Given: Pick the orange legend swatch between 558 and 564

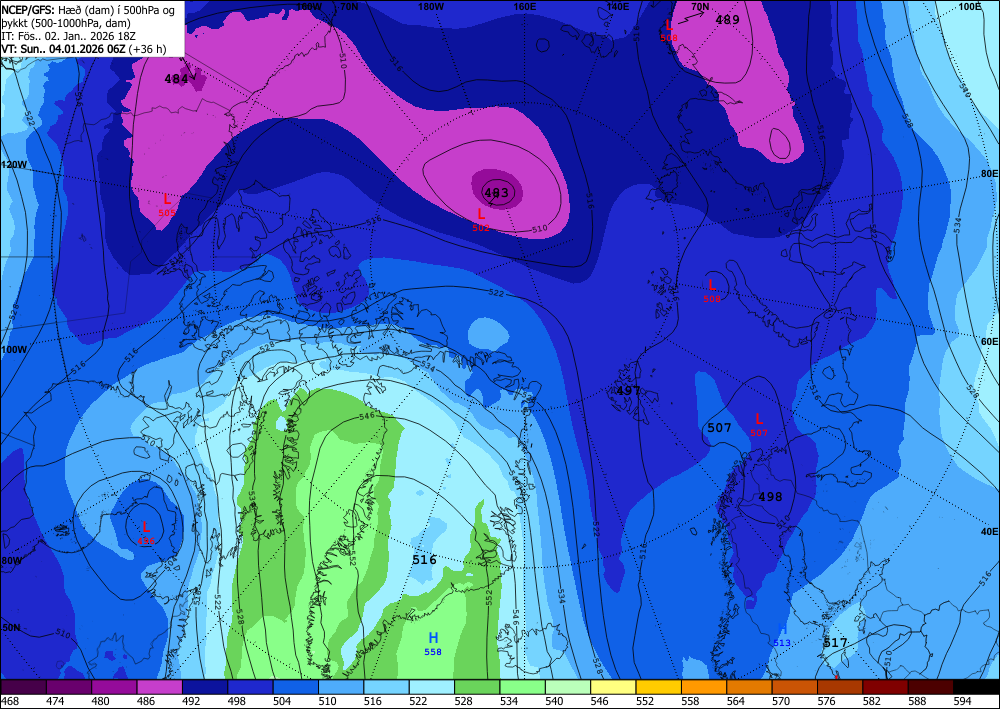Looking at the screenshot, I should [x=704, y=687].
